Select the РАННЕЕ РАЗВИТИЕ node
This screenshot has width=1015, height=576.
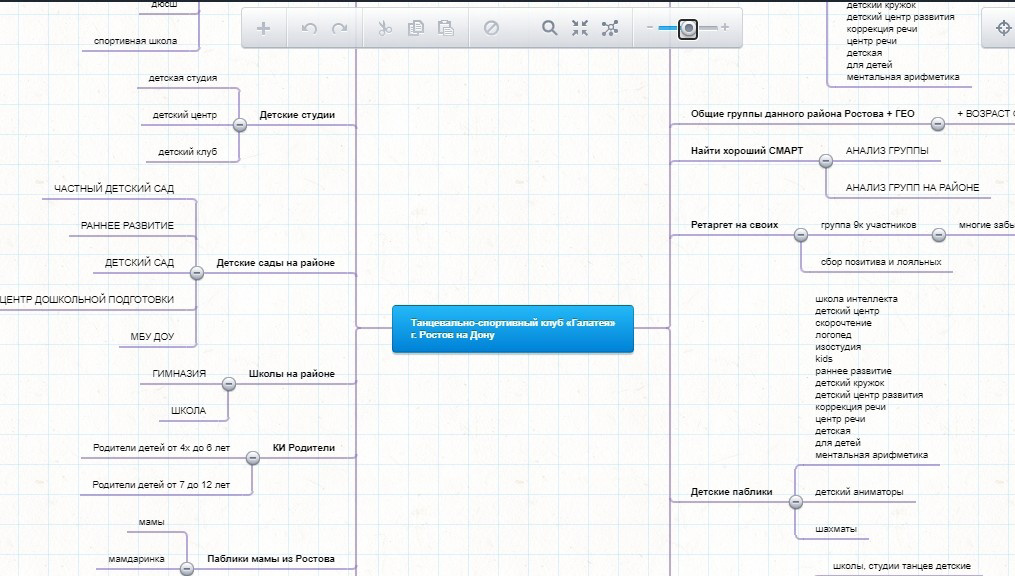(x=127, y=225)
